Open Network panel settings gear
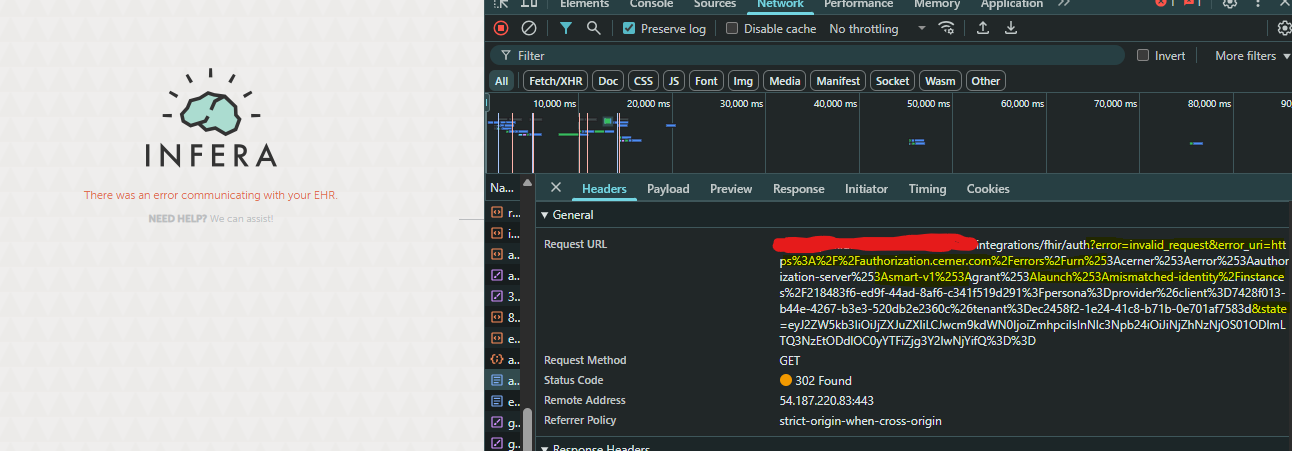This screenshot has height=451, width=1292. (x=1284, y=28)
